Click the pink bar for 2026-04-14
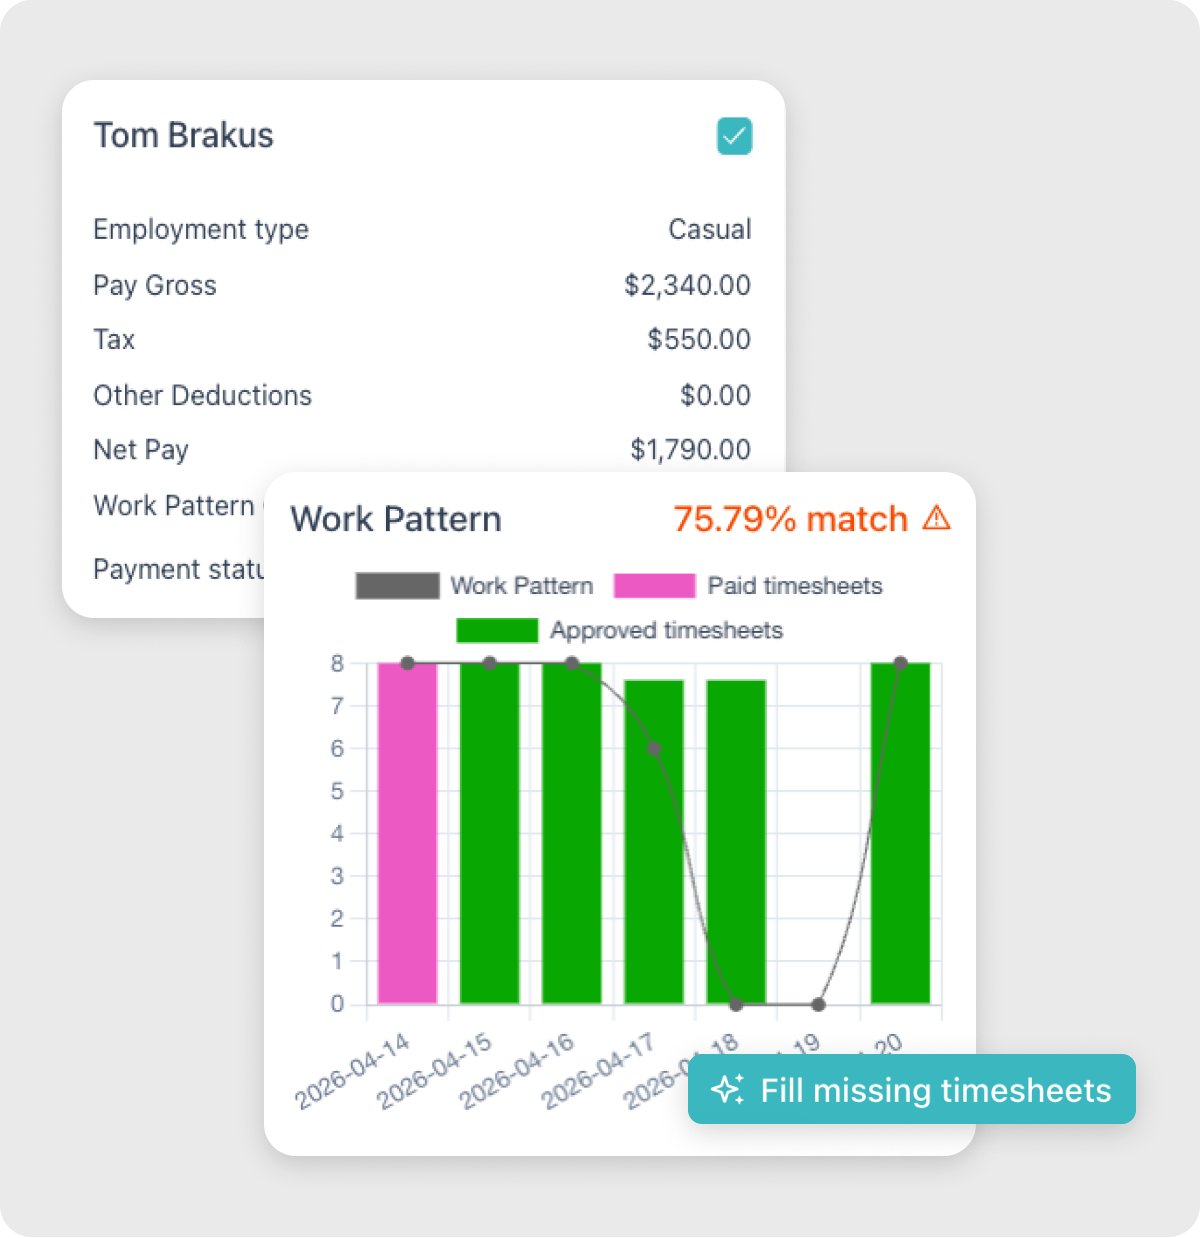Screen dimensions: 1200x1238 tap(407, 832)
